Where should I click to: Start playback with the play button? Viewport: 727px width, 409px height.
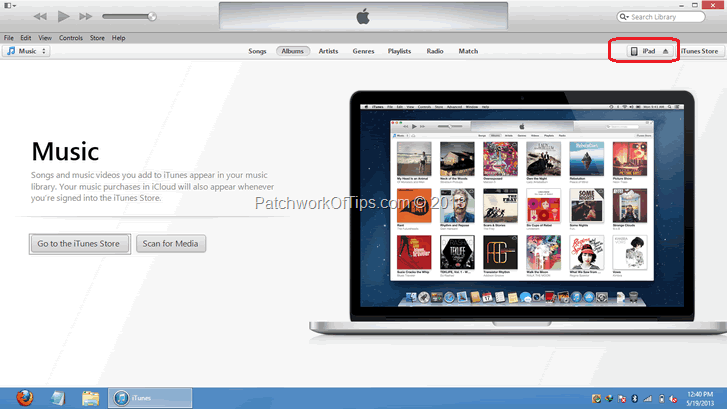(x=63, y=17)
